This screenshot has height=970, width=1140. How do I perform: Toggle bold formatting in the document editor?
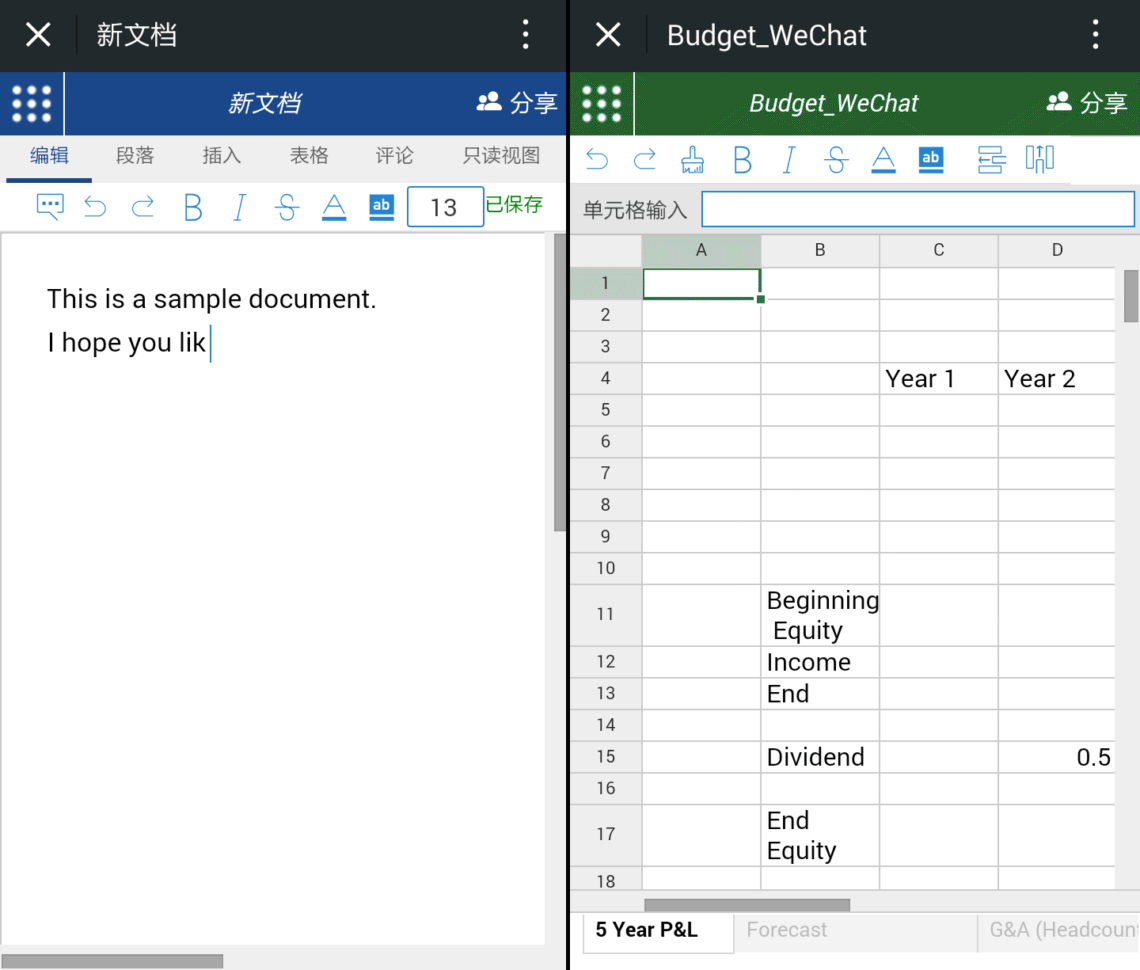click(x=192, y=207)
